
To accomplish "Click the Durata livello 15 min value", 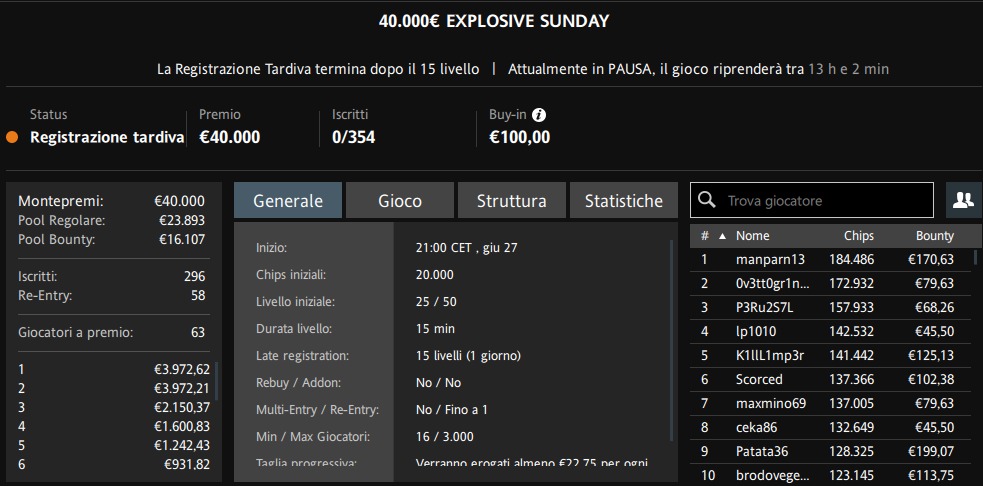I will pos(435,329).
